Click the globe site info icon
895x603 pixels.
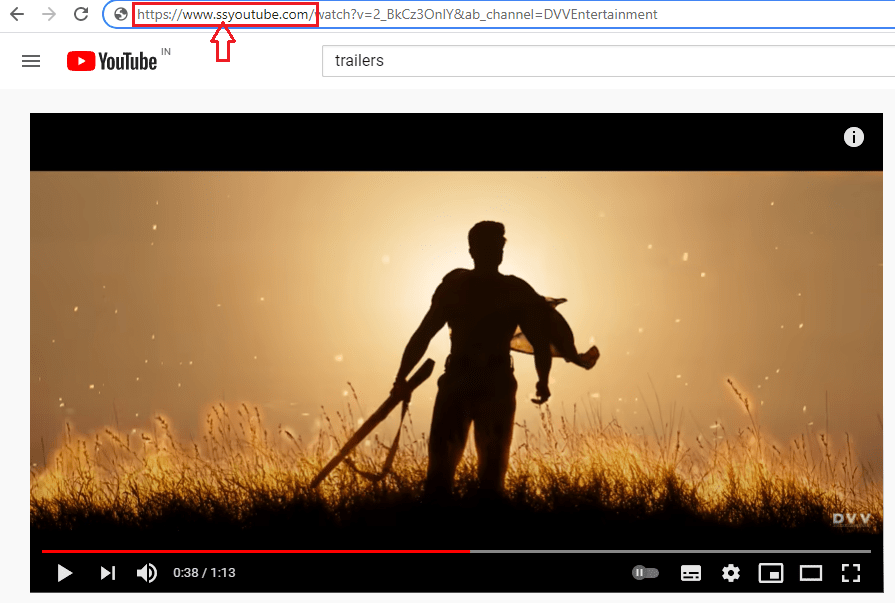(120, 14)
